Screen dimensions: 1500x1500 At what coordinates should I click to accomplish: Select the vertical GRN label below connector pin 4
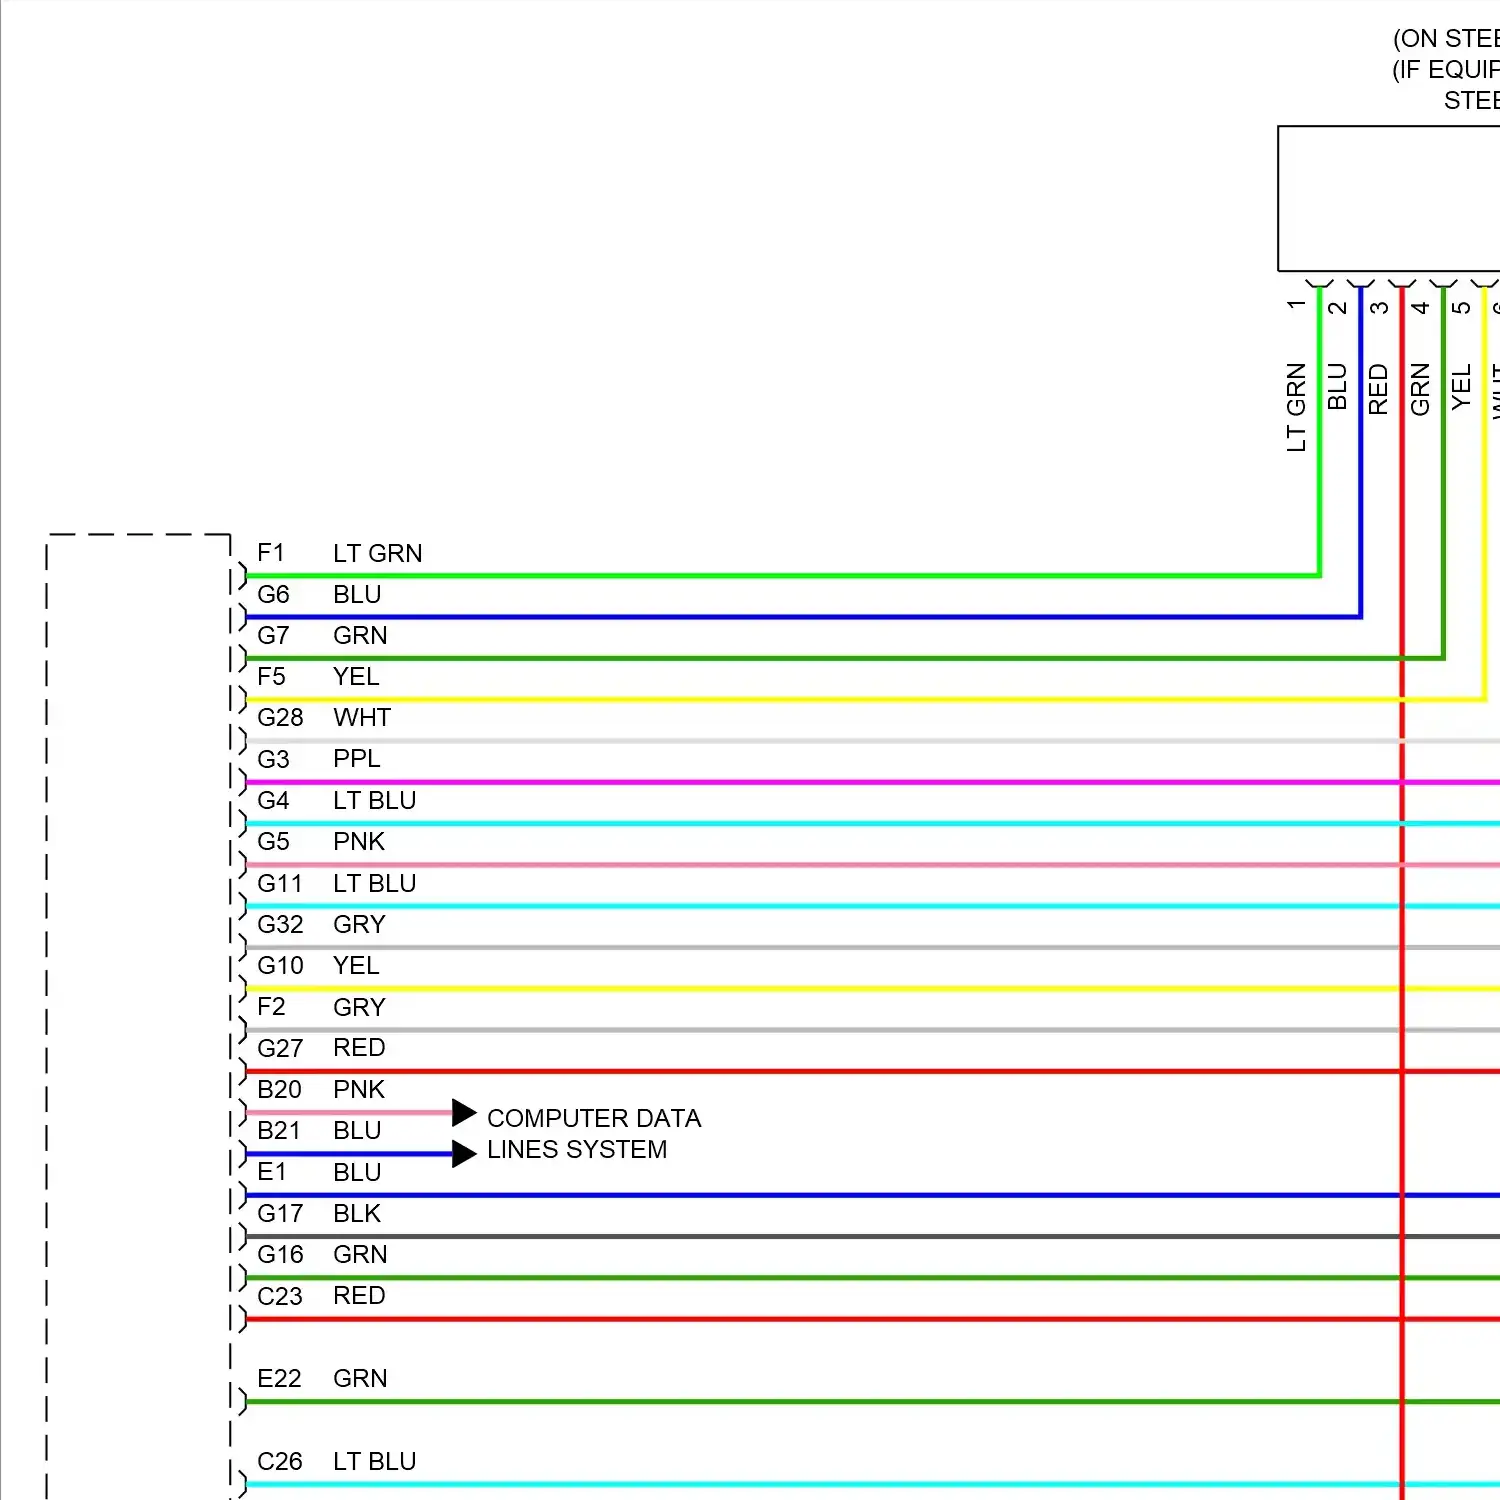pos(1420,389)
